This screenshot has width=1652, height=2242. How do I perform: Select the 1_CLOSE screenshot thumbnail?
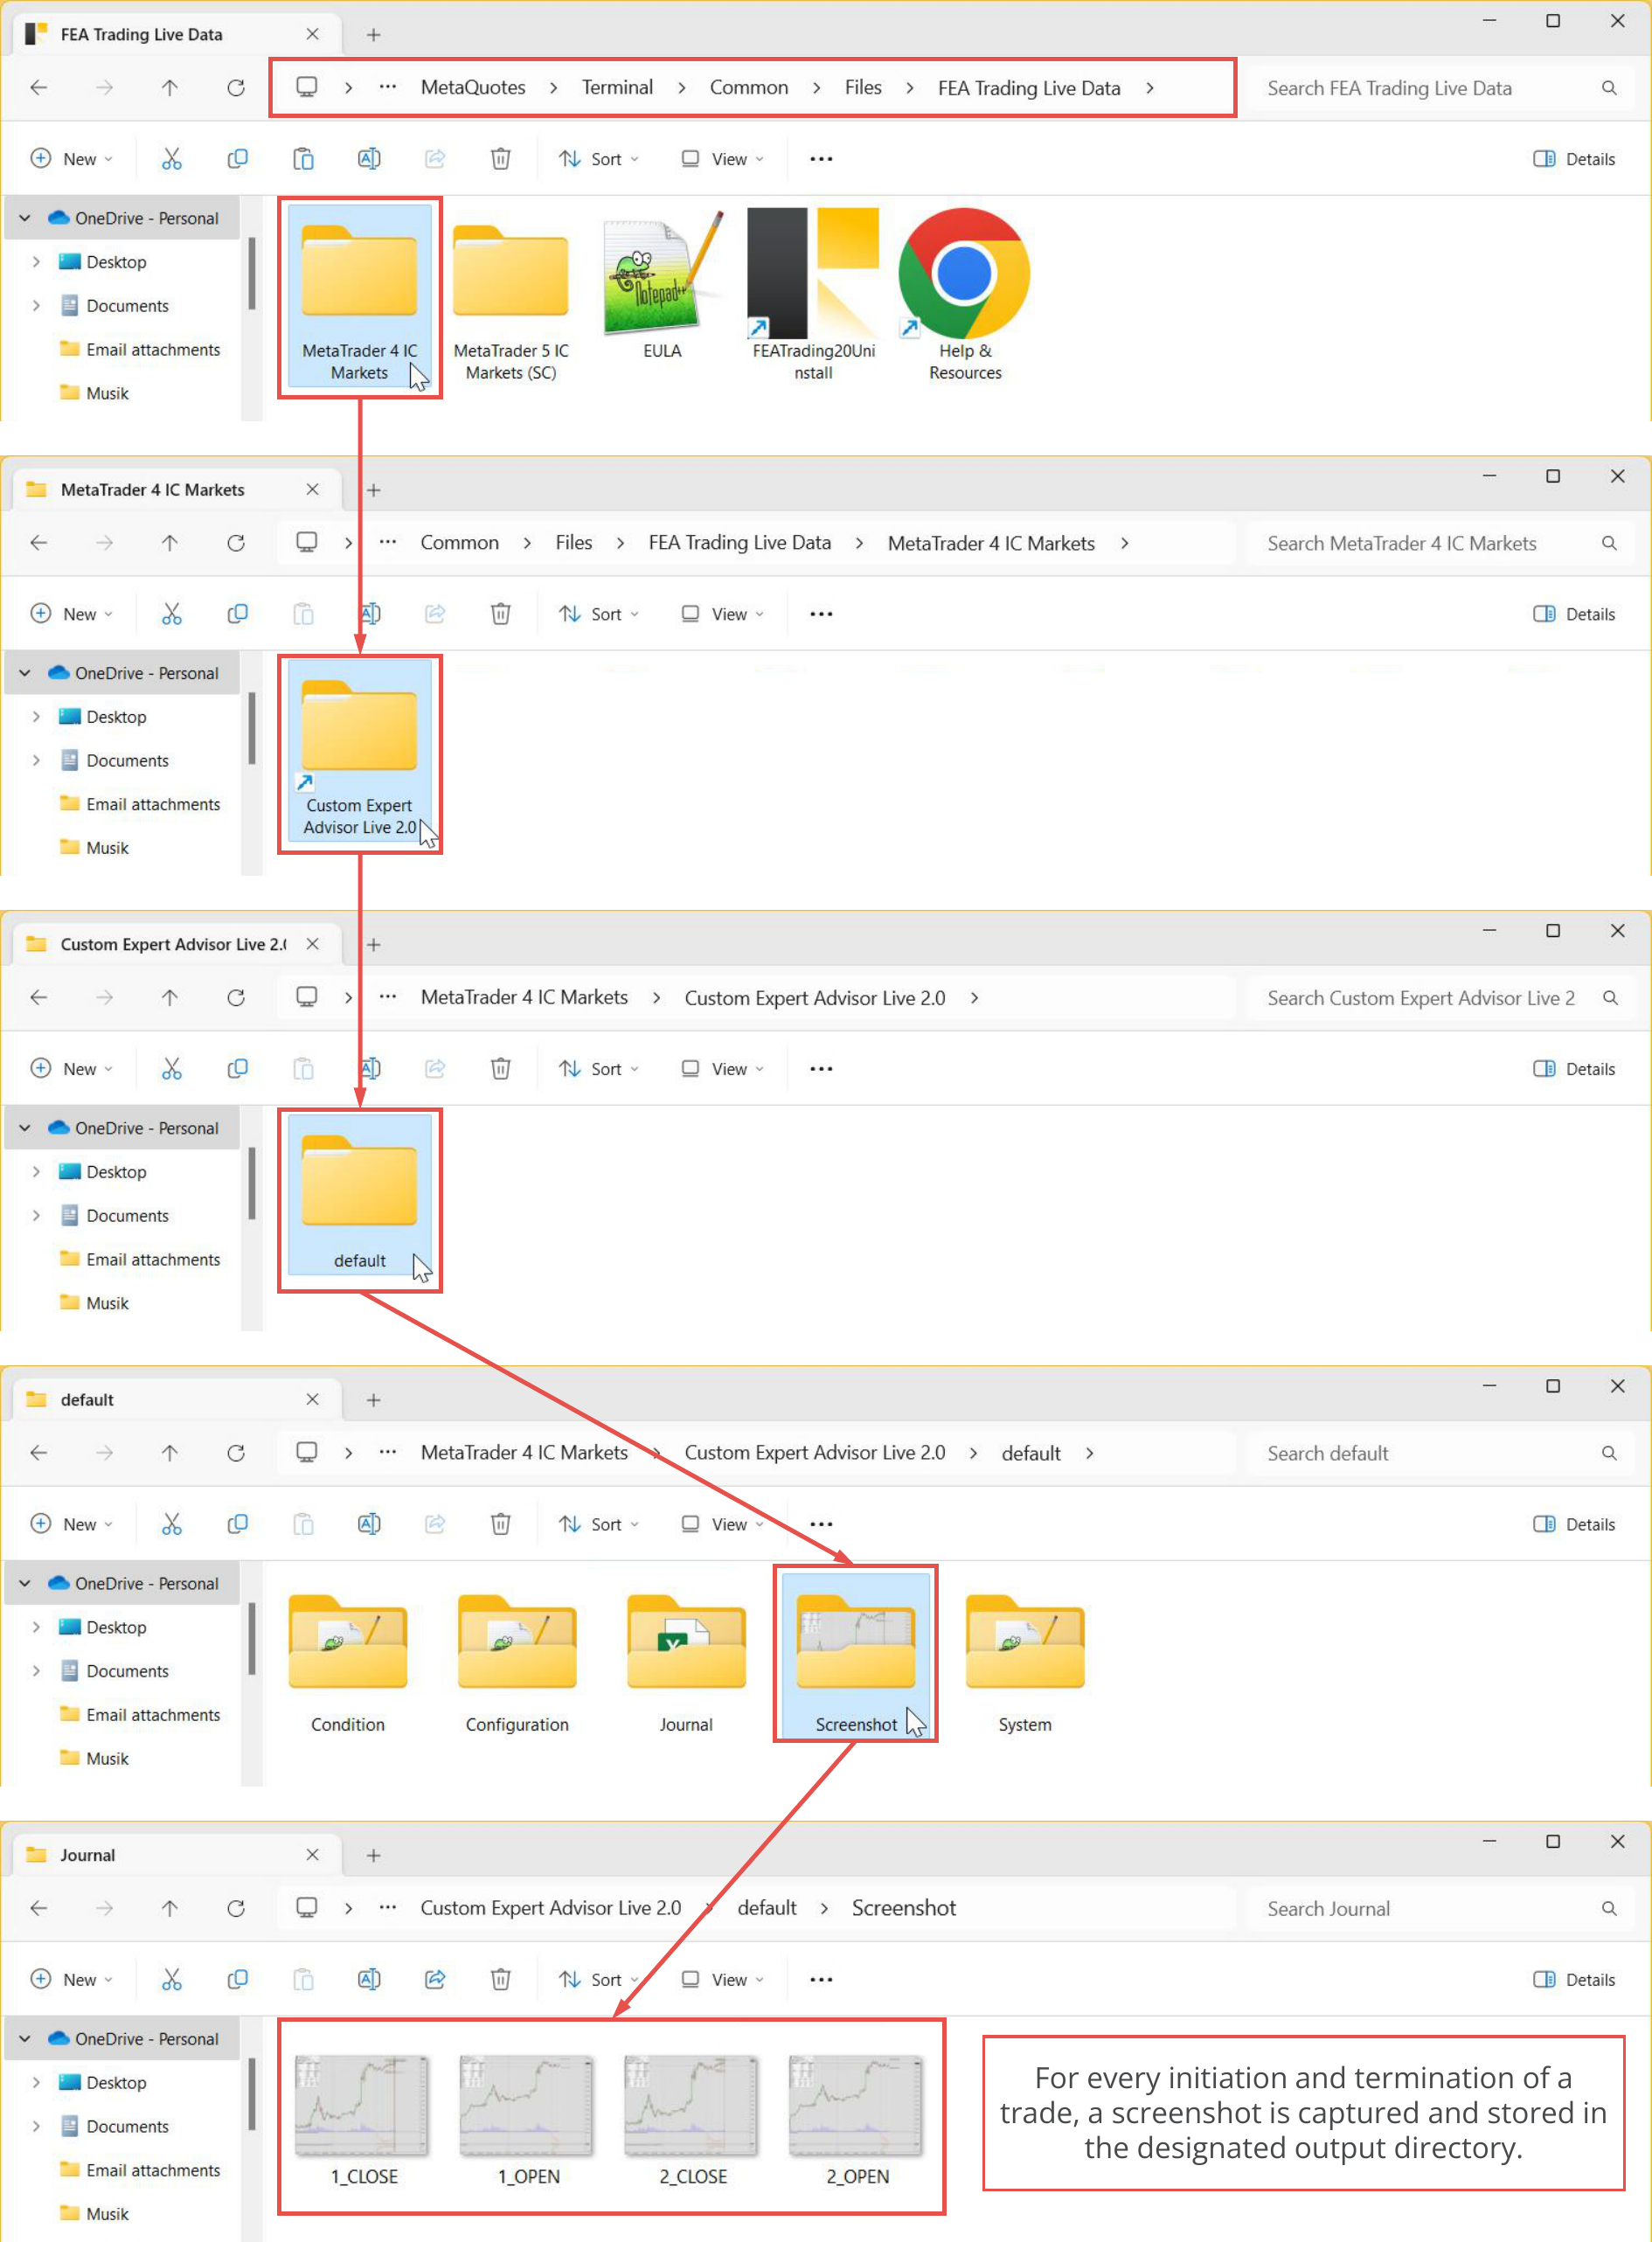pyautogui.click(x=364, y=2120)
